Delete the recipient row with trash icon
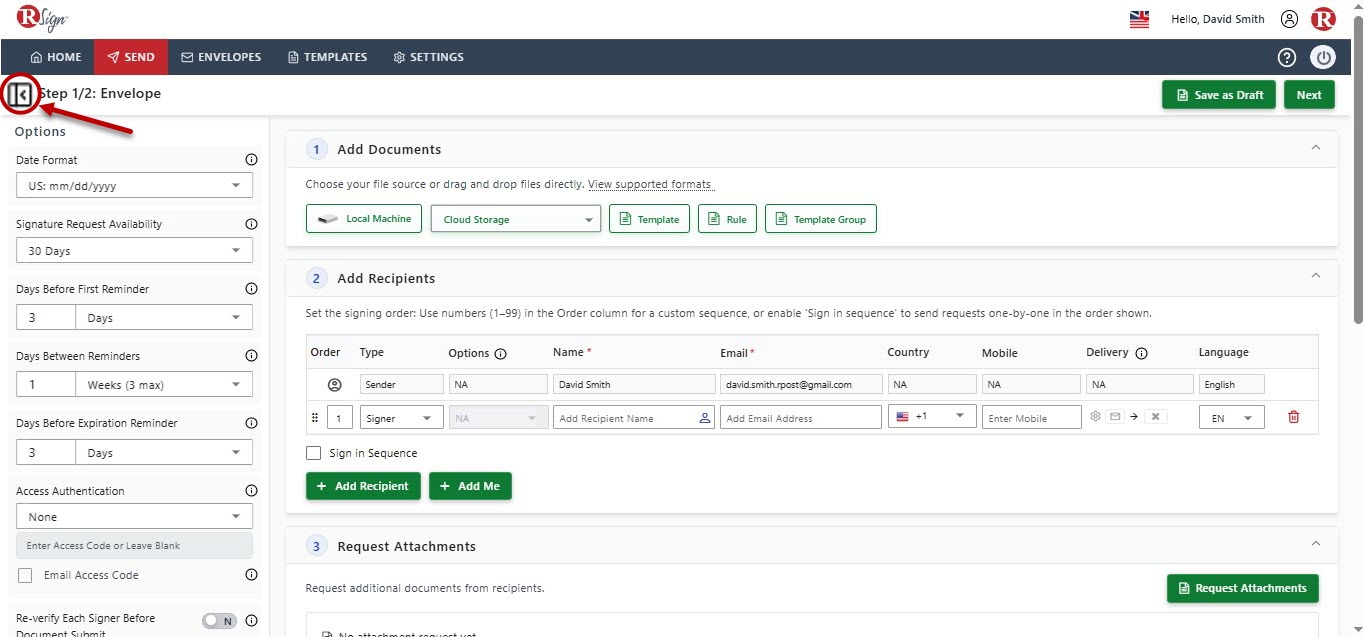 (1294, 417)
